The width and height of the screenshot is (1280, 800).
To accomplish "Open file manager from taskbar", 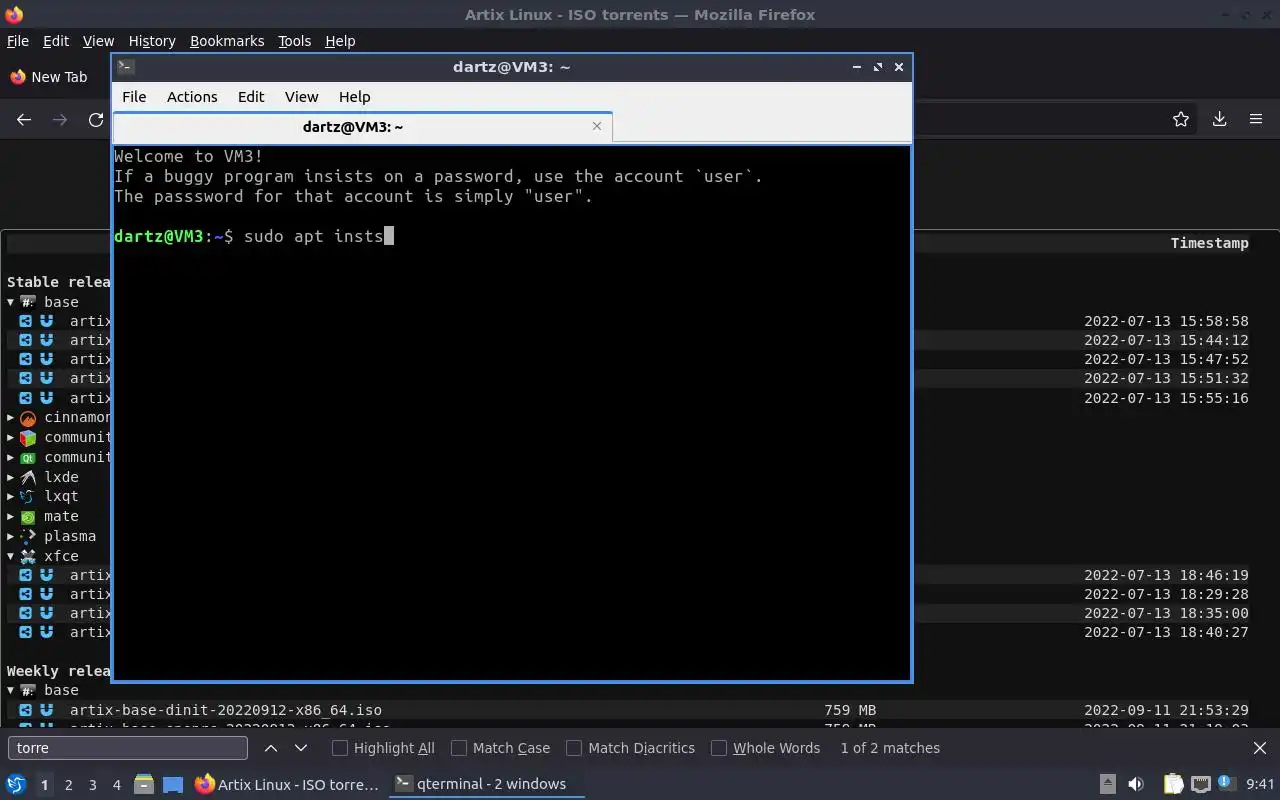I will (x=144, y=784).
